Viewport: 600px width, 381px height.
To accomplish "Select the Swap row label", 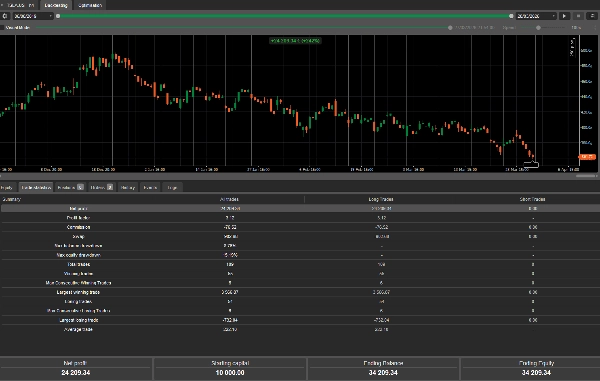I will tap(78, 236).
